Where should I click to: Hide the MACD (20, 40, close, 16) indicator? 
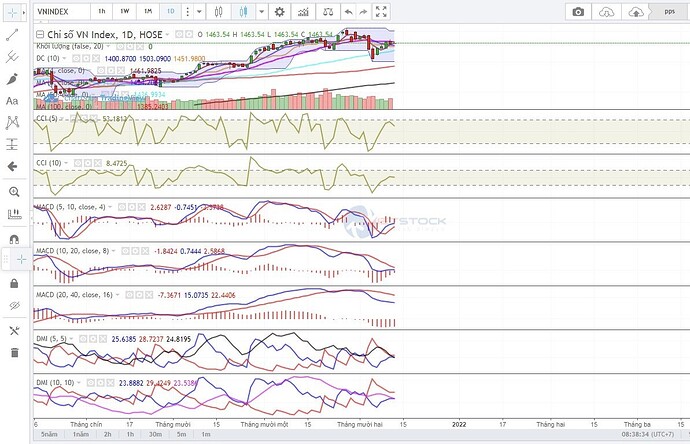click(x=129, y=295)
